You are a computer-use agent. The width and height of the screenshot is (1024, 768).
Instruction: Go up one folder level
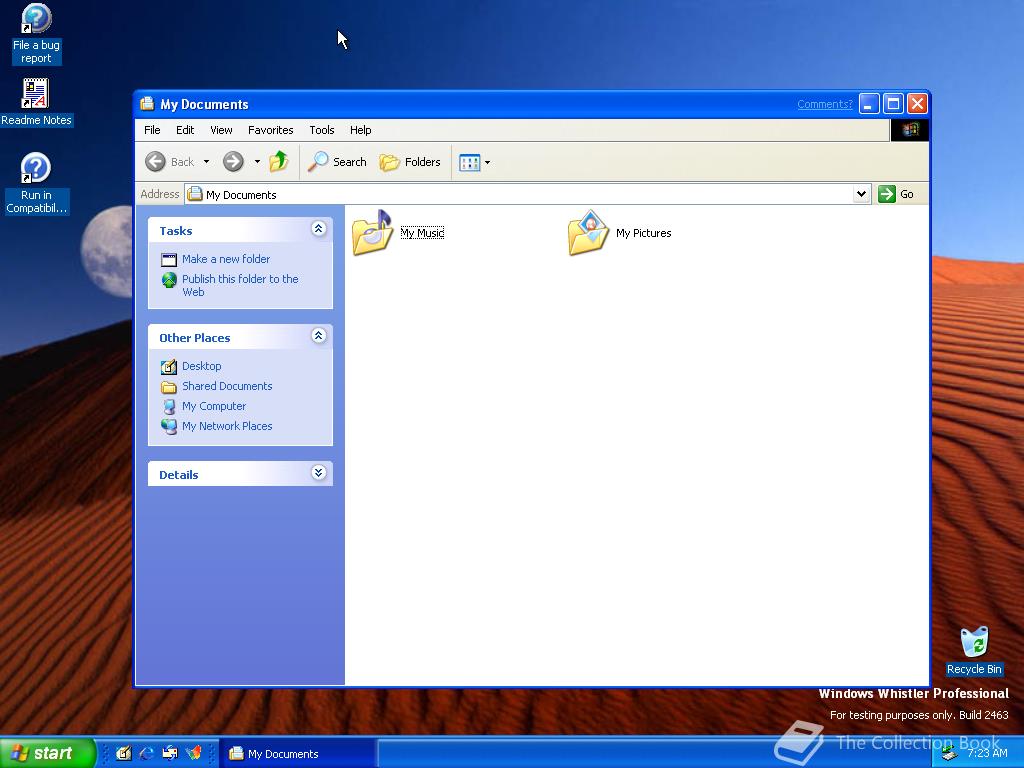point(279,161)
